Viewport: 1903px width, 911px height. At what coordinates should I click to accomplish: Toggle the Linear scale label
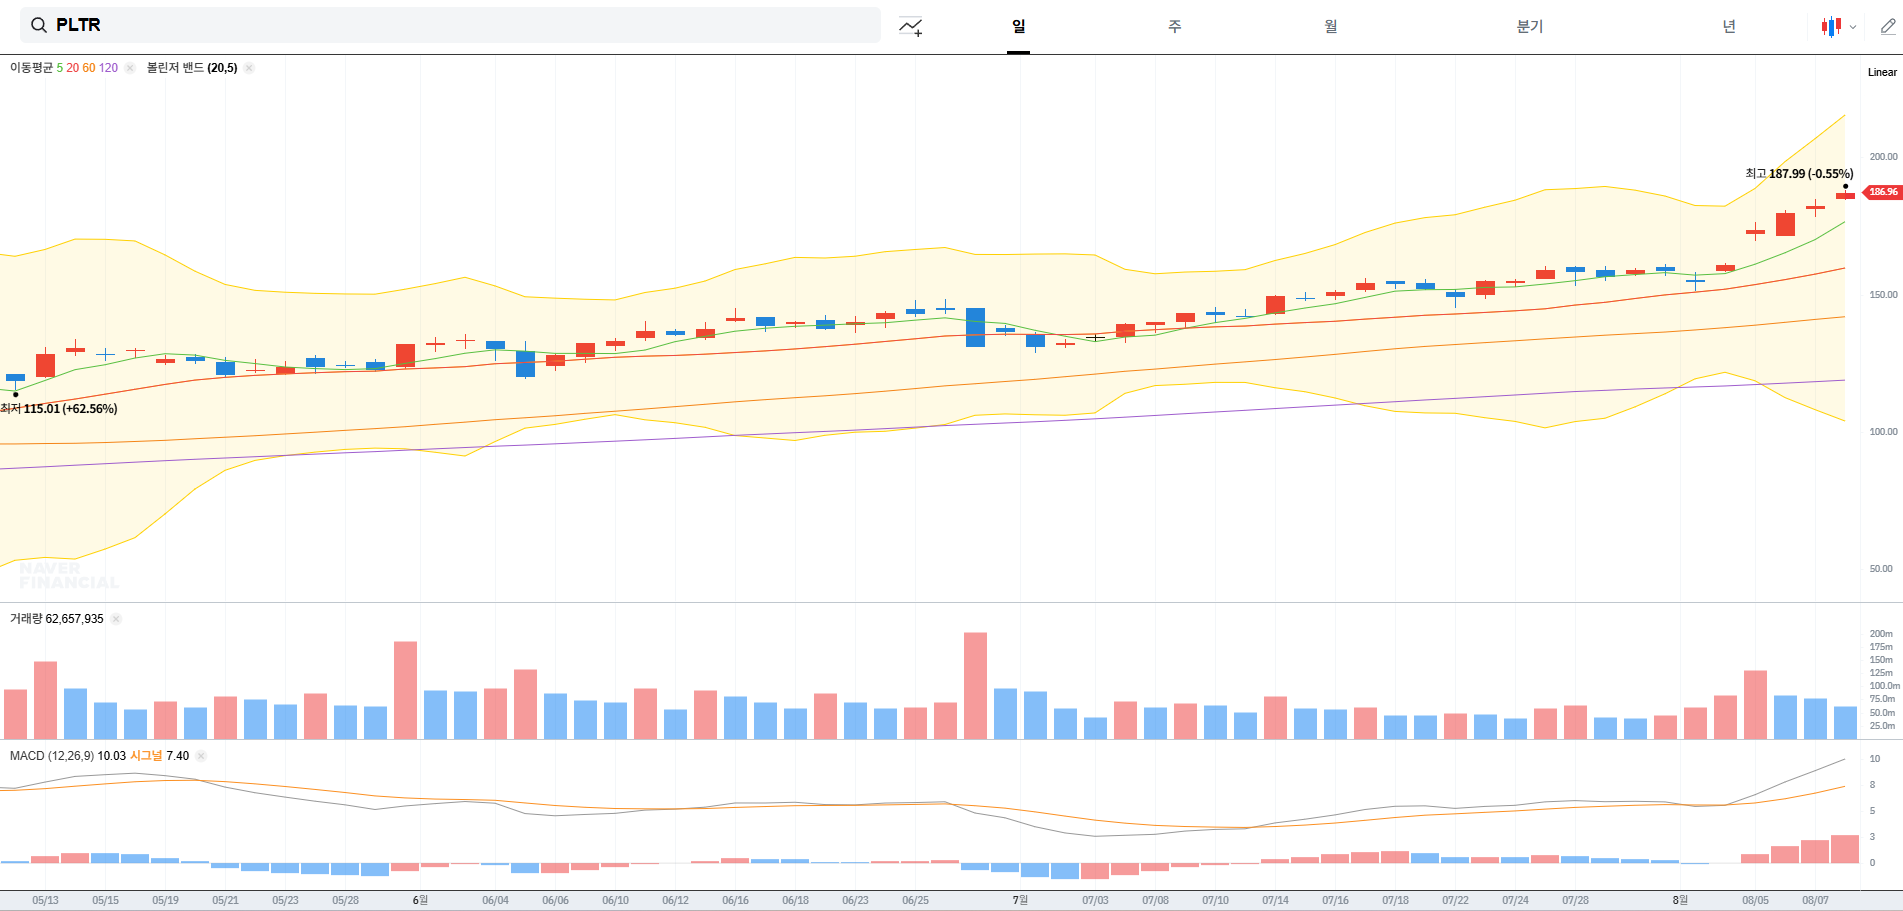point(1882,72)
